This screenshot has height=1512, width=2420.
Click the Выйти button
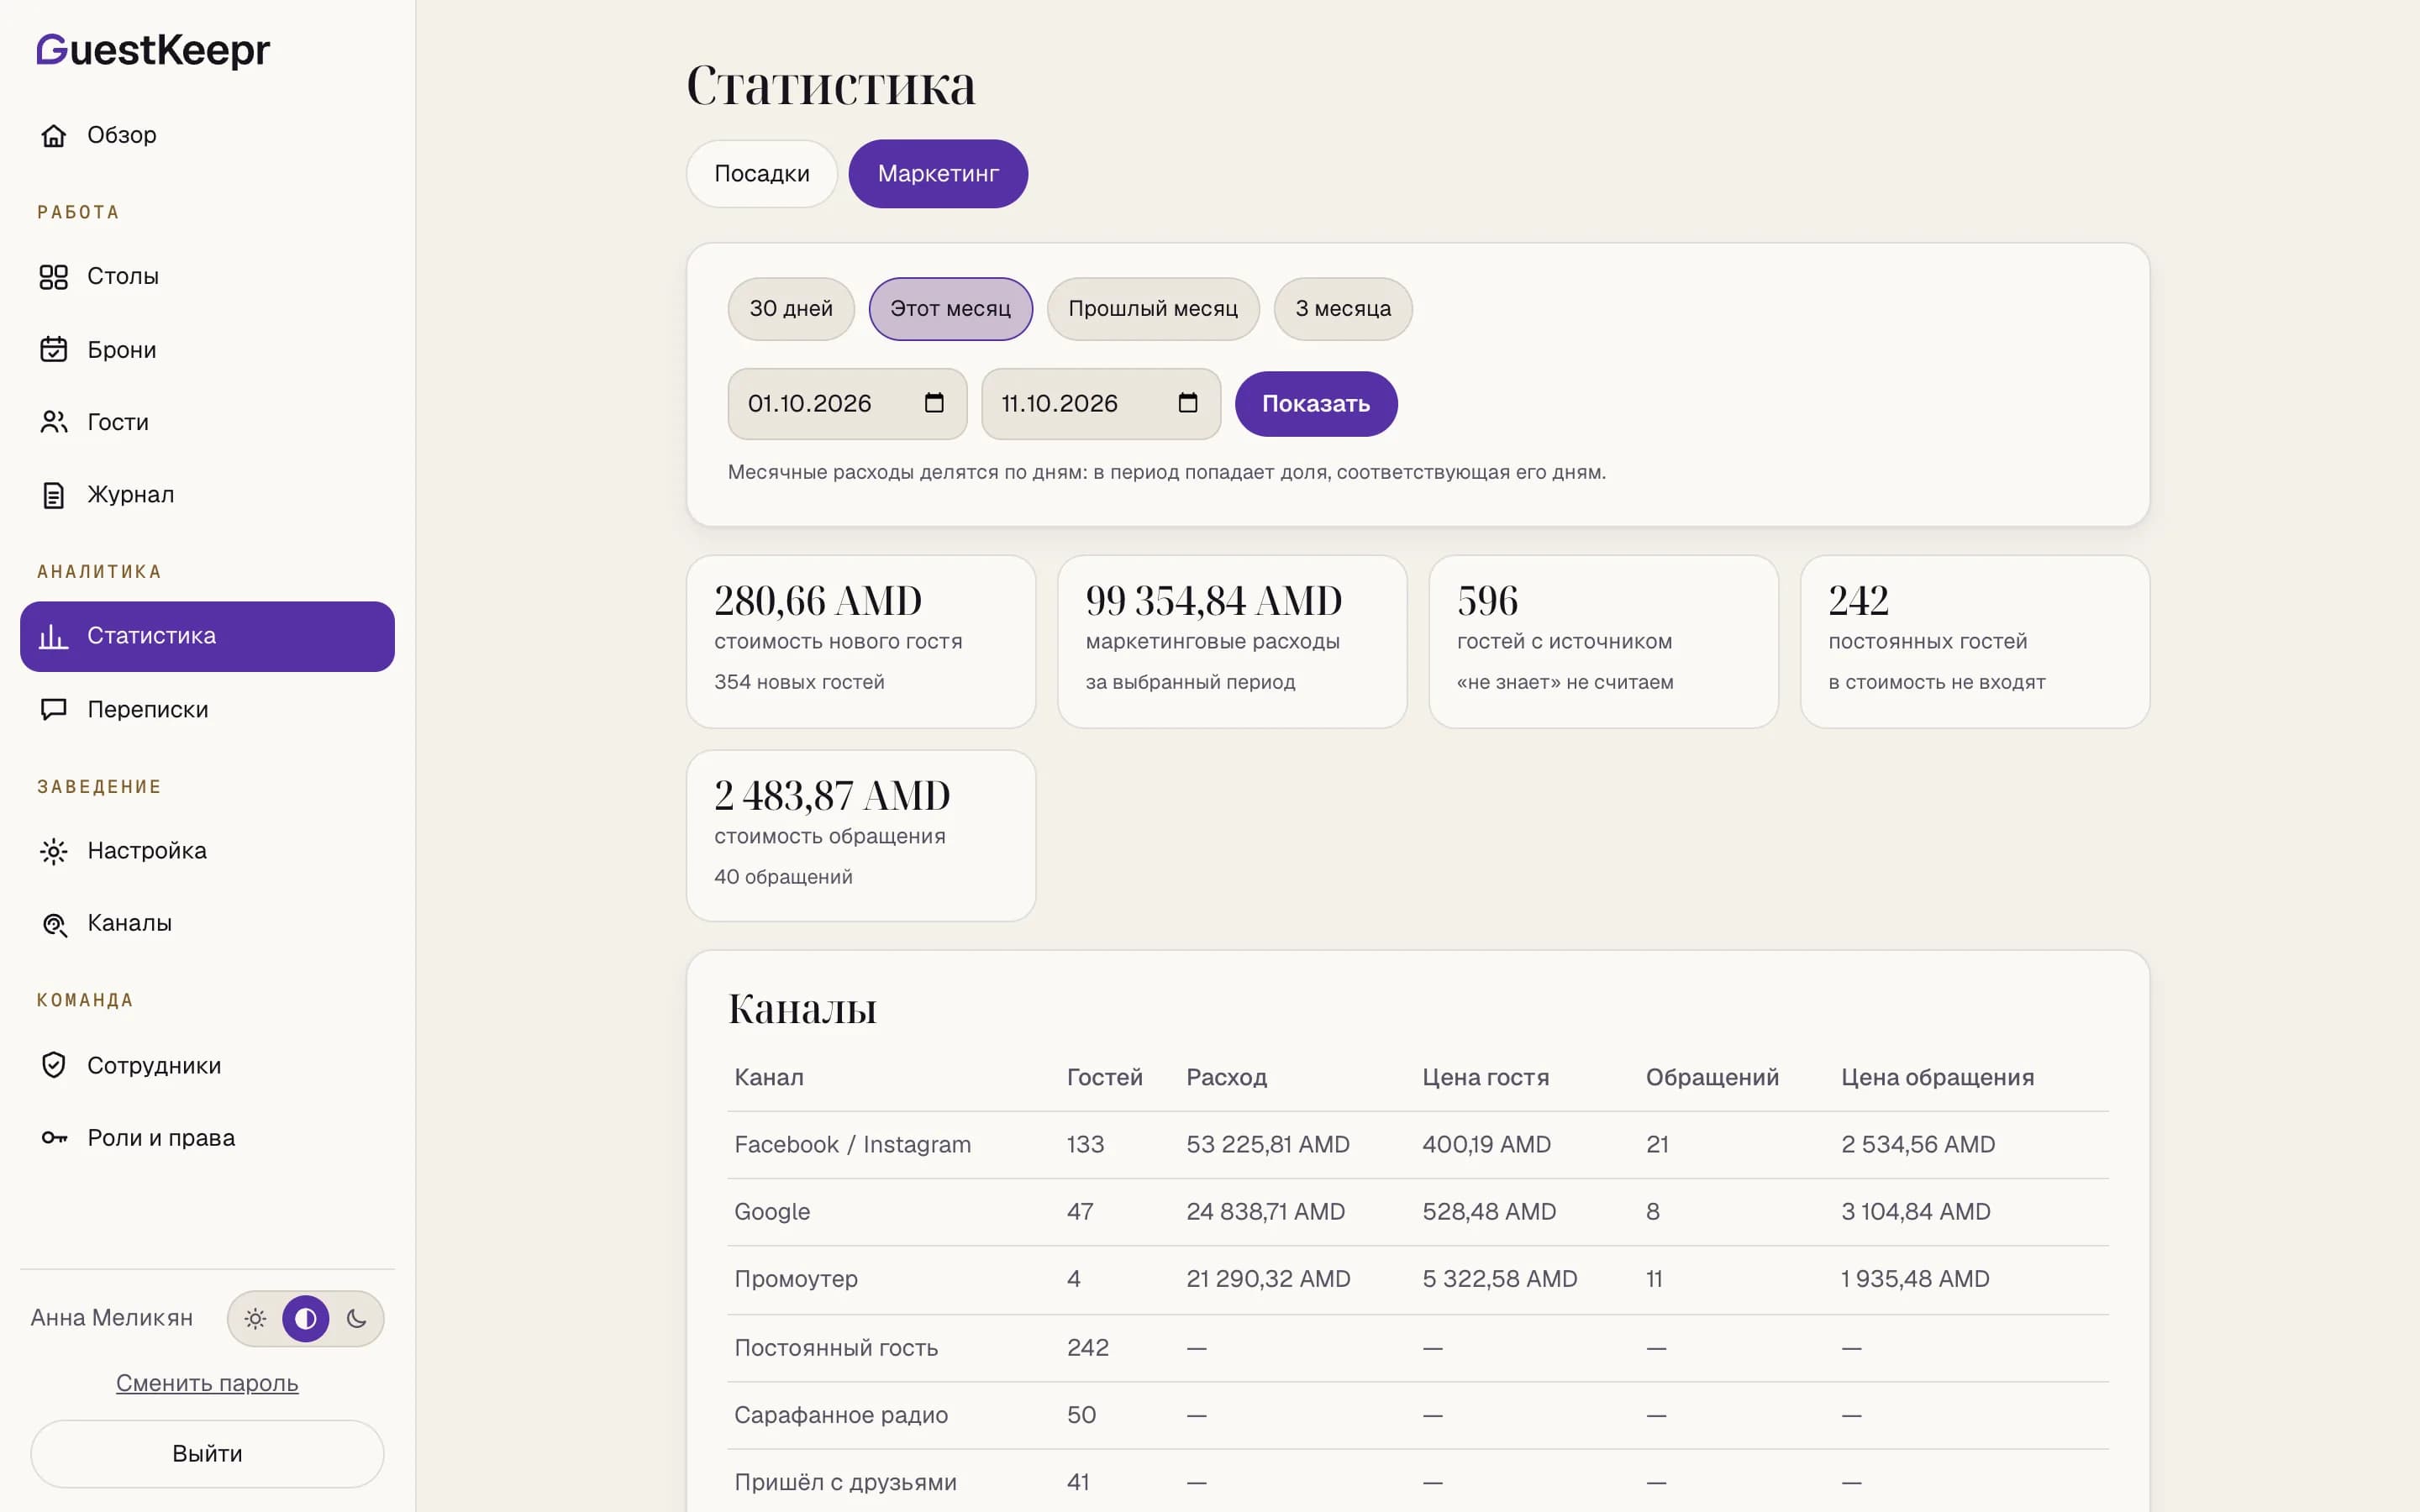click(207, 1454)
